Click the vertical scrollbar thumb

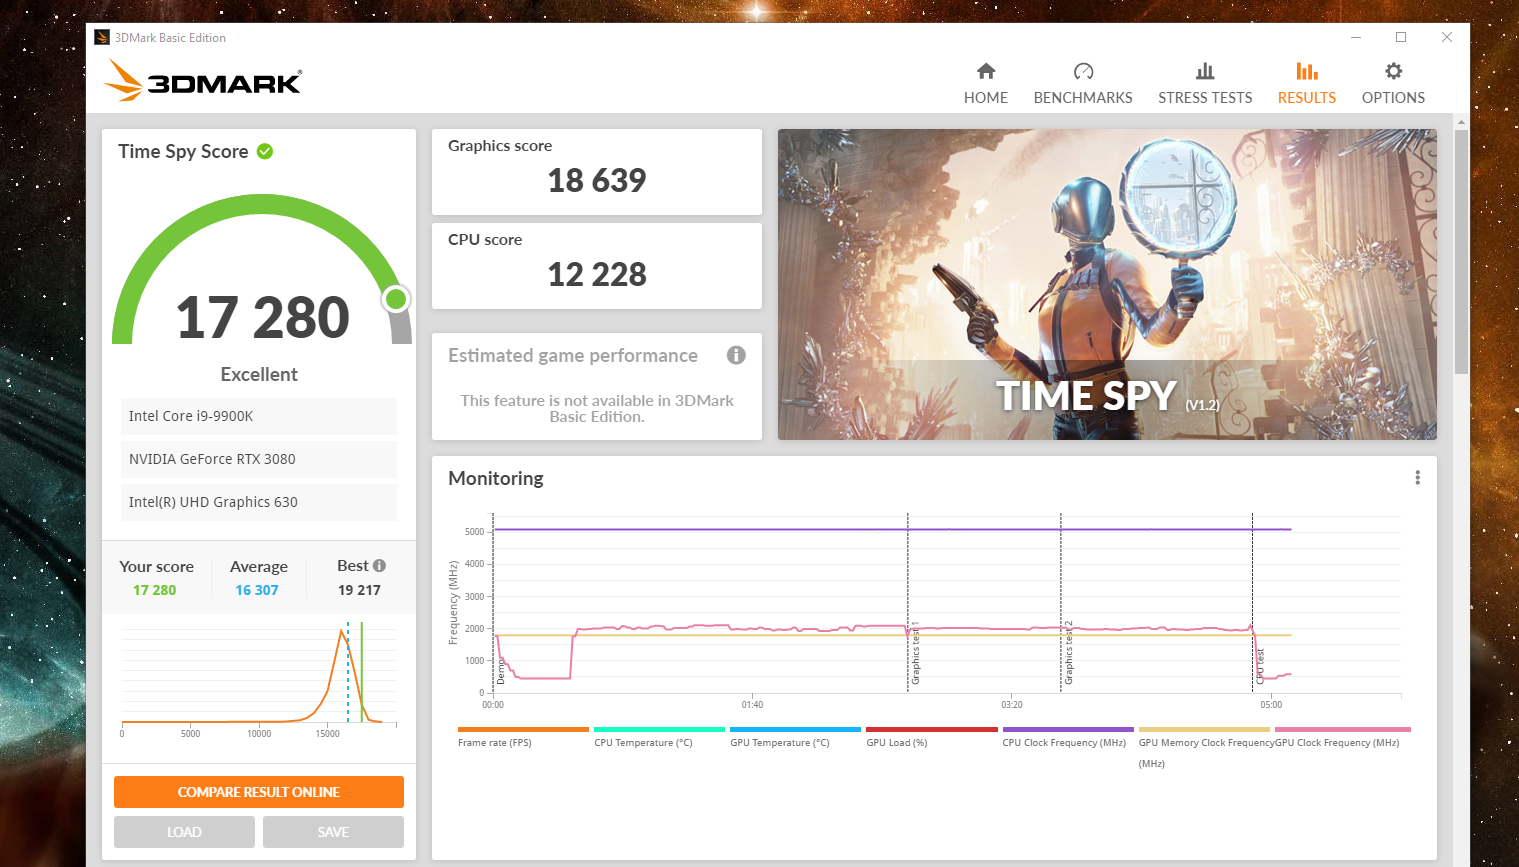[x=1461, y=252]
